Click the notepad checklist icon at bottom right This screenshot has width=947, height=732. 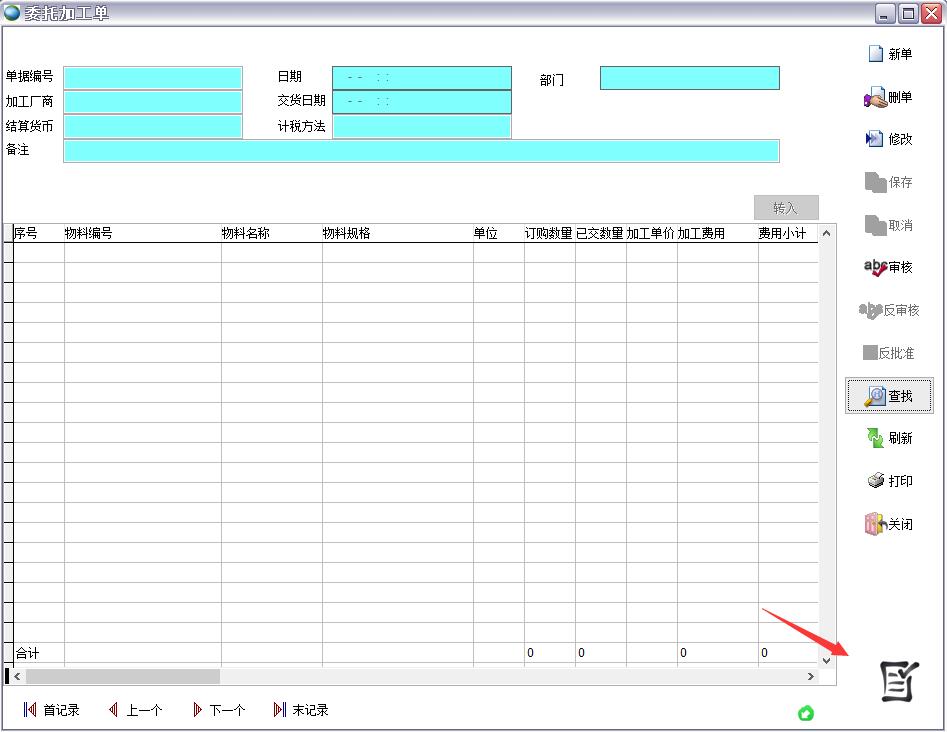pyautogui.click(x=897, y=680)
